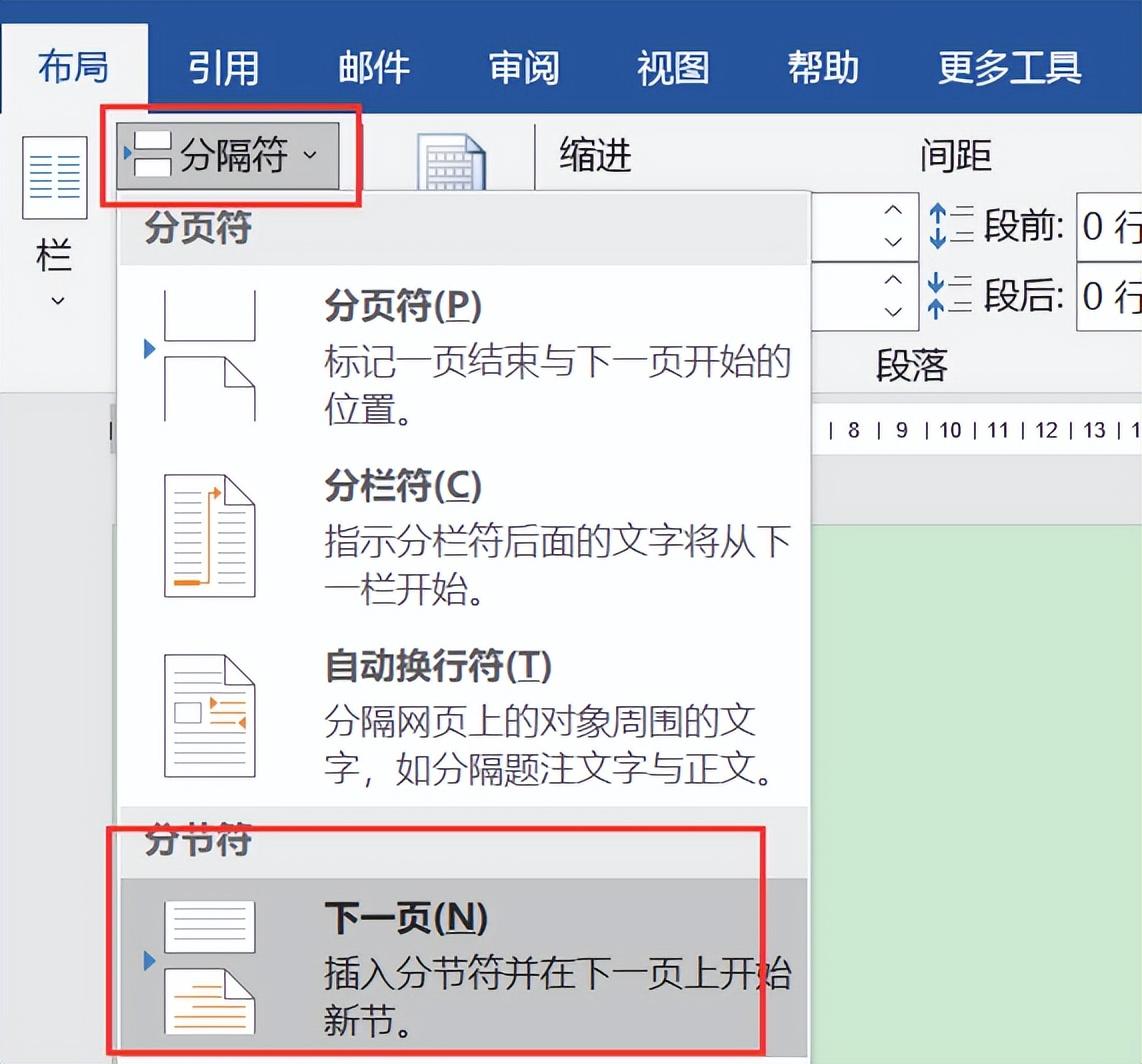Expand the 栏 dropdown chevron
Image resolution: width=1142 pixels, height=1064 pixels.
[x=58, y=300]
